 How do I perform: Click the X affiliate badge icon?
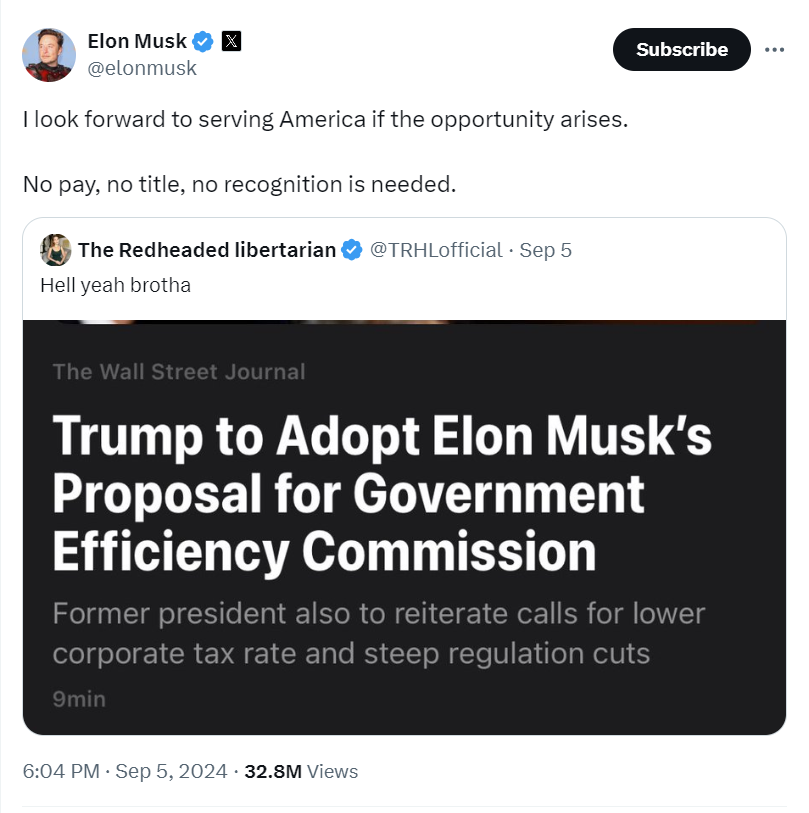tap(231, 42)
